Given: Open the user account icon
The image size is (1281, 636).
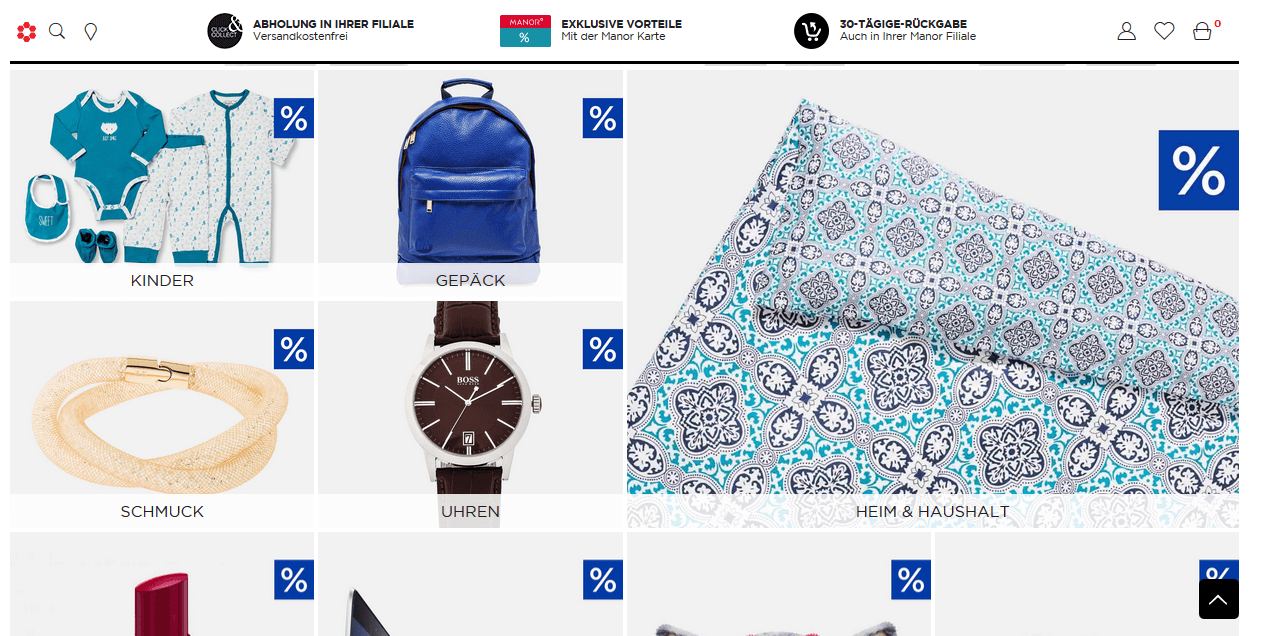Looking at the screenshot, I should tap(1127, 31).
